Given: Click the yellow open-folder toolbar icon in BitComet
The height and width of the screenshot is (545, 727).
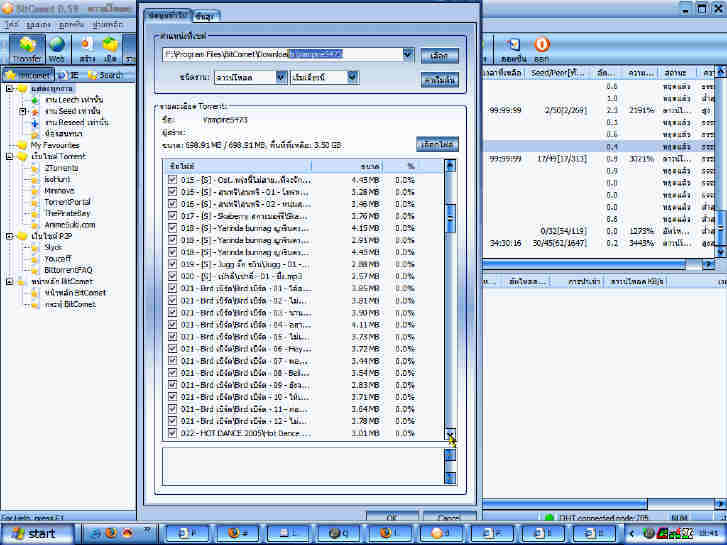Looking at the screenshot, I should tap(110, 49).
